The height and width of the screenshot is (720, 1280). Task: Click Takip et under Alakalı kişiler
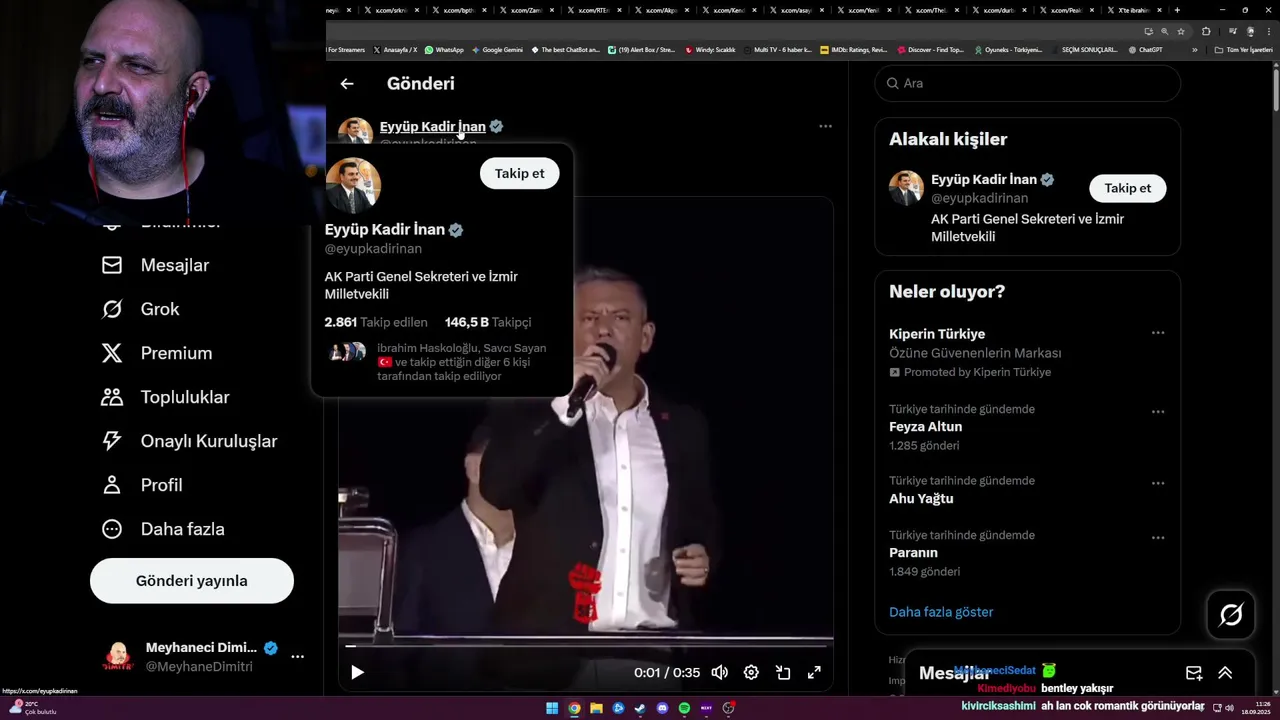pos(1127,188)
